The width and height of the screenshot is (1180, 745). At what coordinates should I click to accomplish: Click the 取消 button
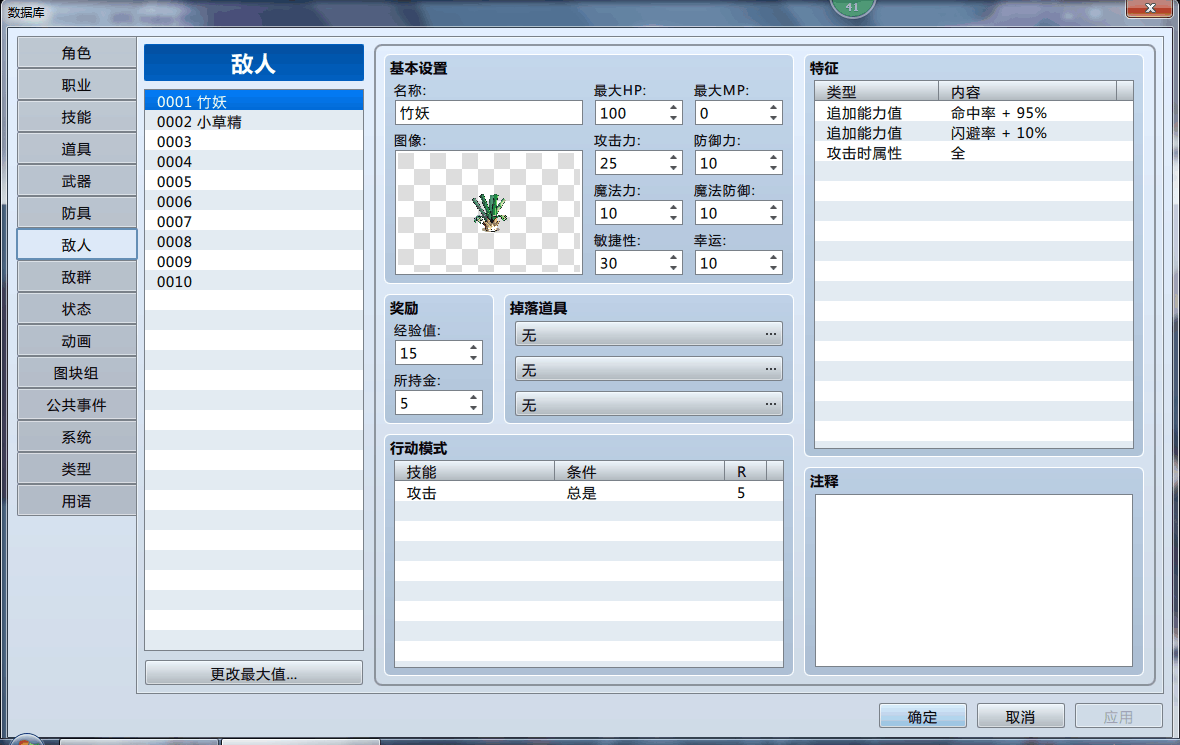coord(1020,716)
